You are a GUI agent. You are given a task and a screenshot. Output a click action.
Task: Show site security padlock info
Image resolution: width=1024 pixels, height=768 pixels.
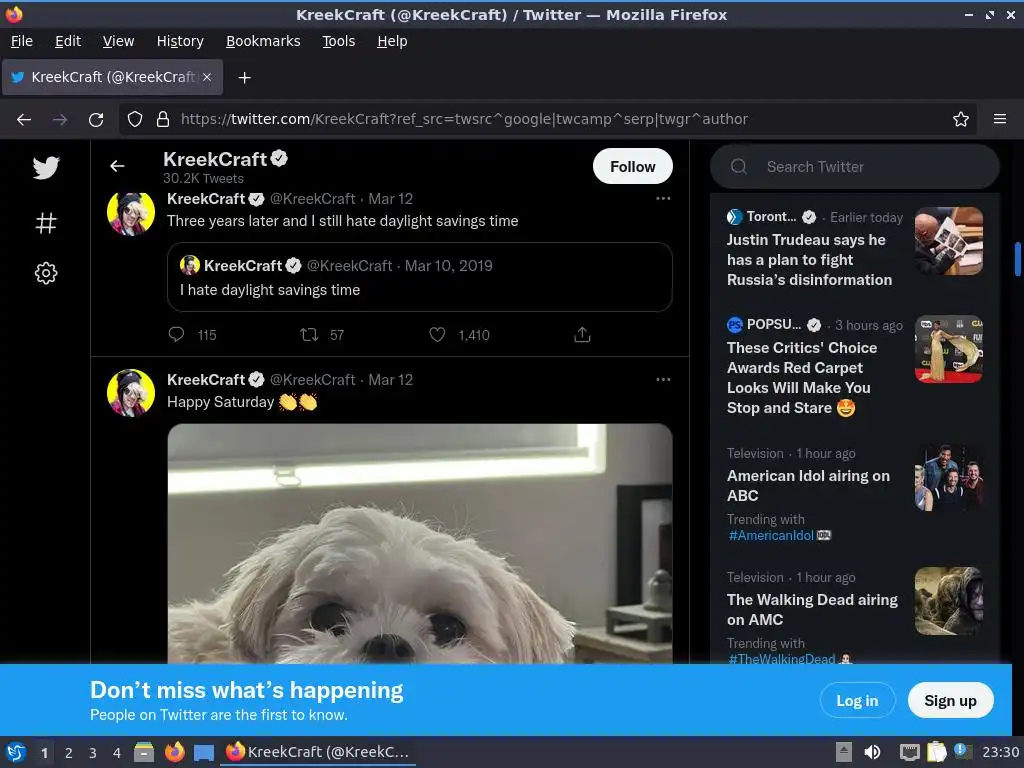coord(163,120)
